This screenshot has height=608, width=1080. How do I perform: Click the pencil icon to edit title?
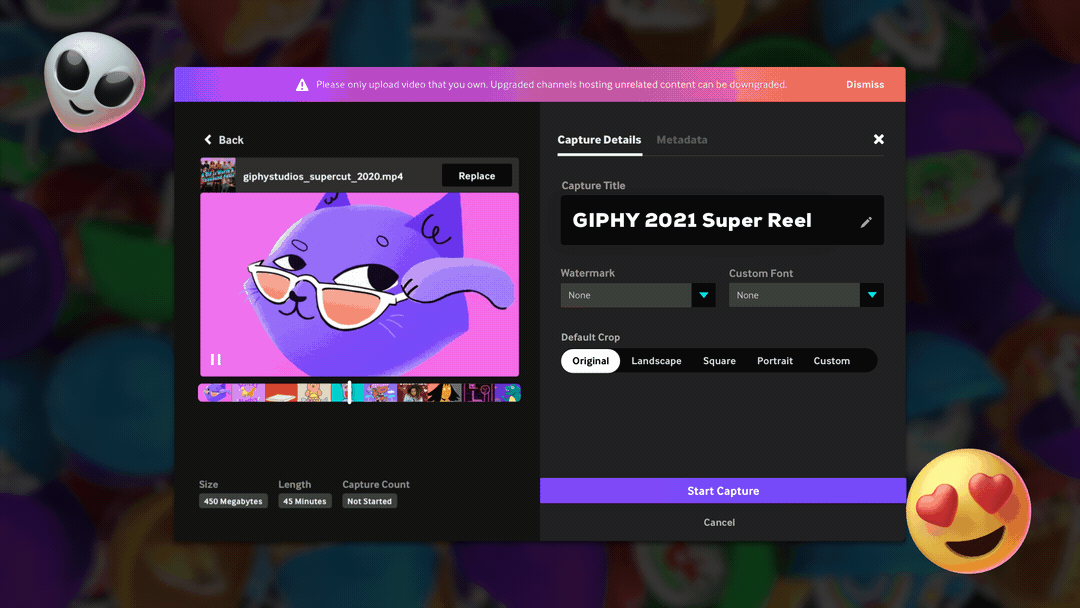[866, 222]
